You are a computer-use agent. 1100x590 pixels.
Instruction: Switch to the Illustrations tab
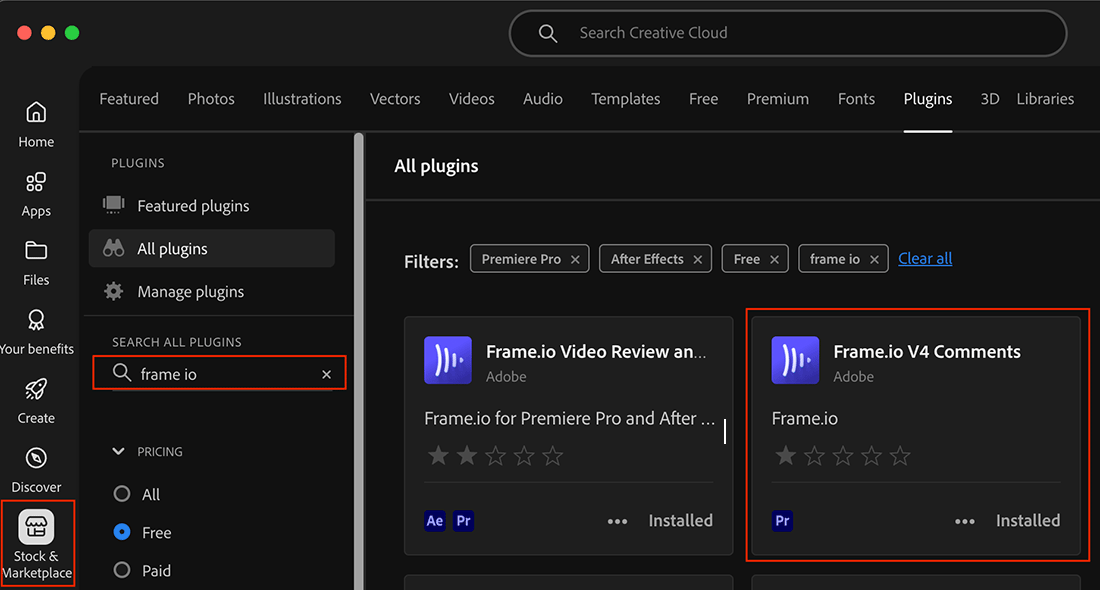pyautogui.click(x=302, y=99)
